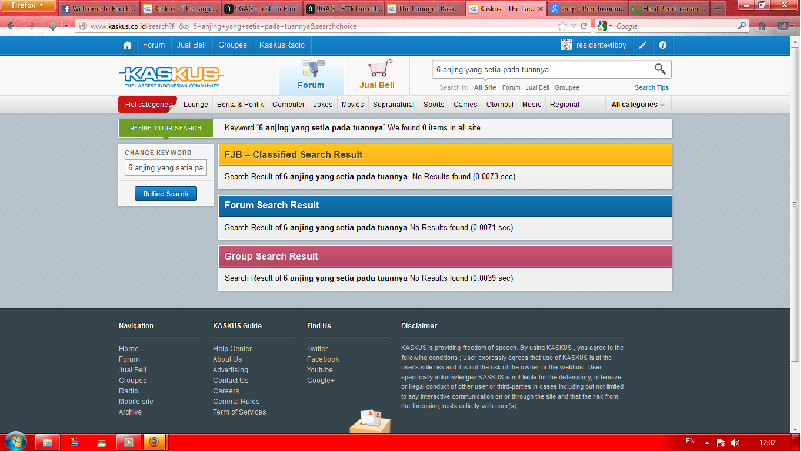Select Forum search scope
Screen dimensions: 801x452
point(511,88)
